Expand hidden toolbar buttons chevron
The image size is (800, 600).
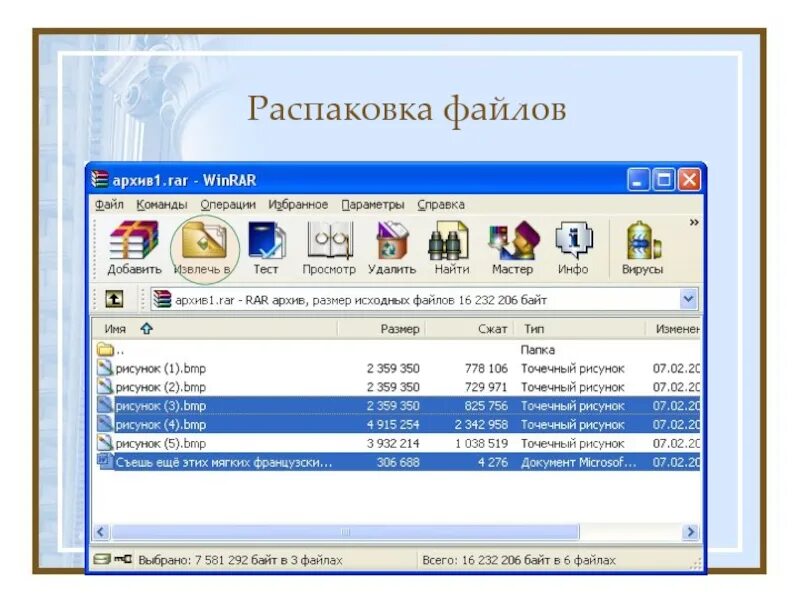pyautogui.click(x=694, y=222)
